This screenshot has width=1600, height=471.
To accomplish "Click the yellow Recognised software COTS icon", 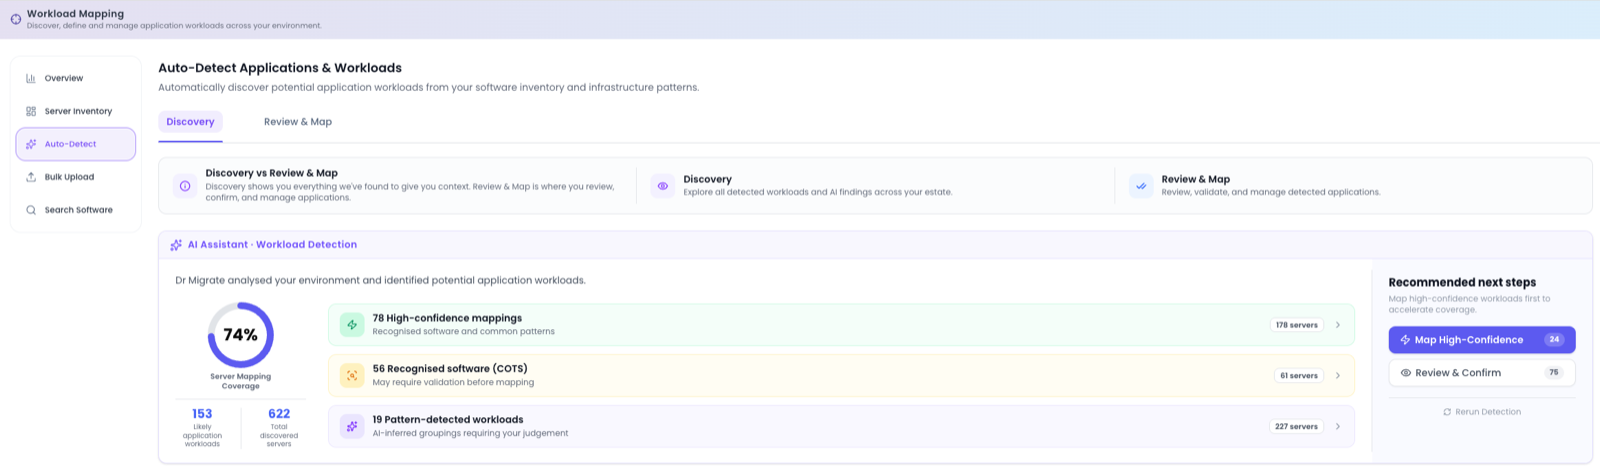I will pos(352,375).
